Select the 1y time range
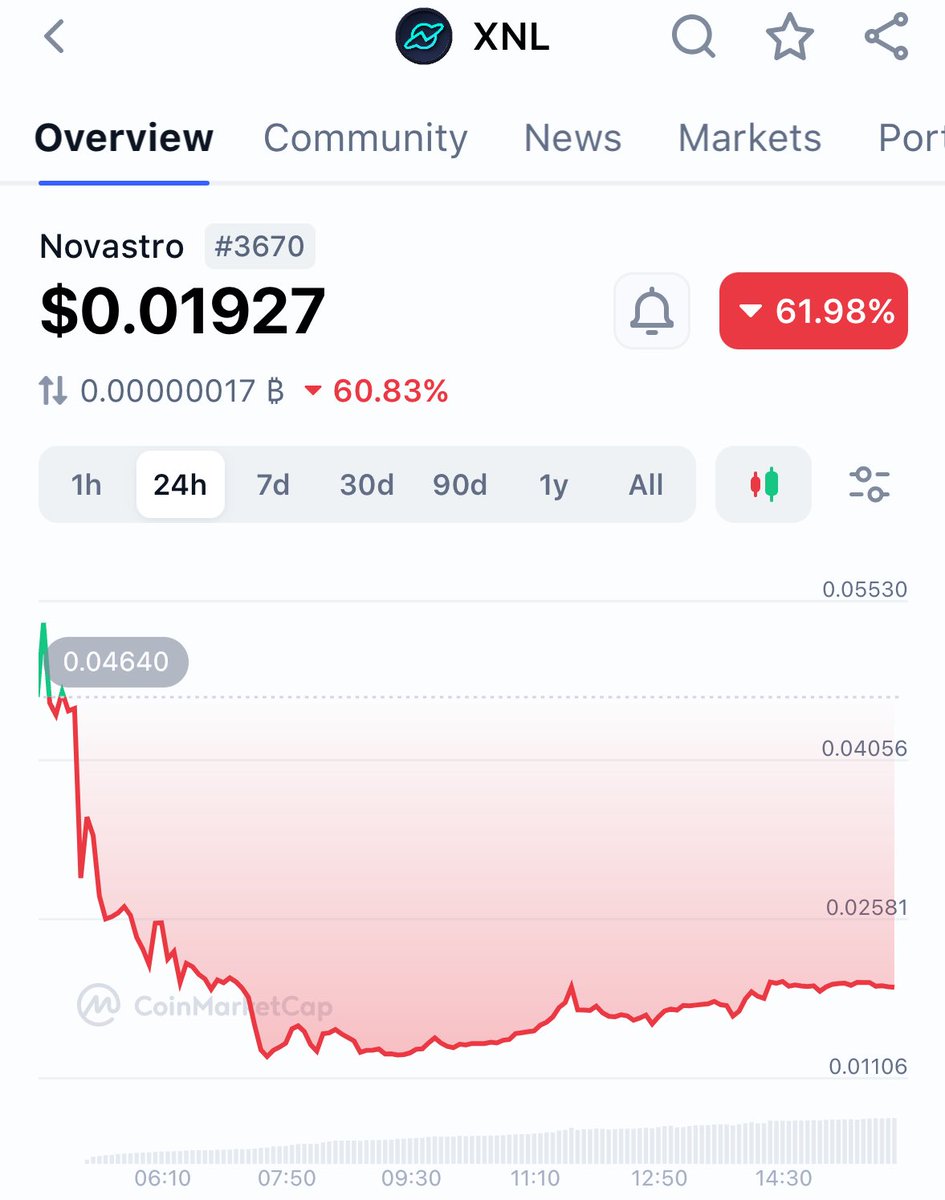 (553, 485)
